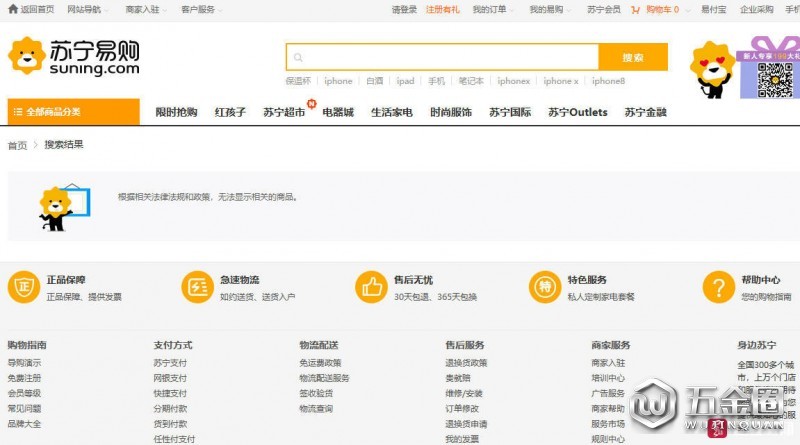Open the Suning lion logo

(x=27, y=56)
